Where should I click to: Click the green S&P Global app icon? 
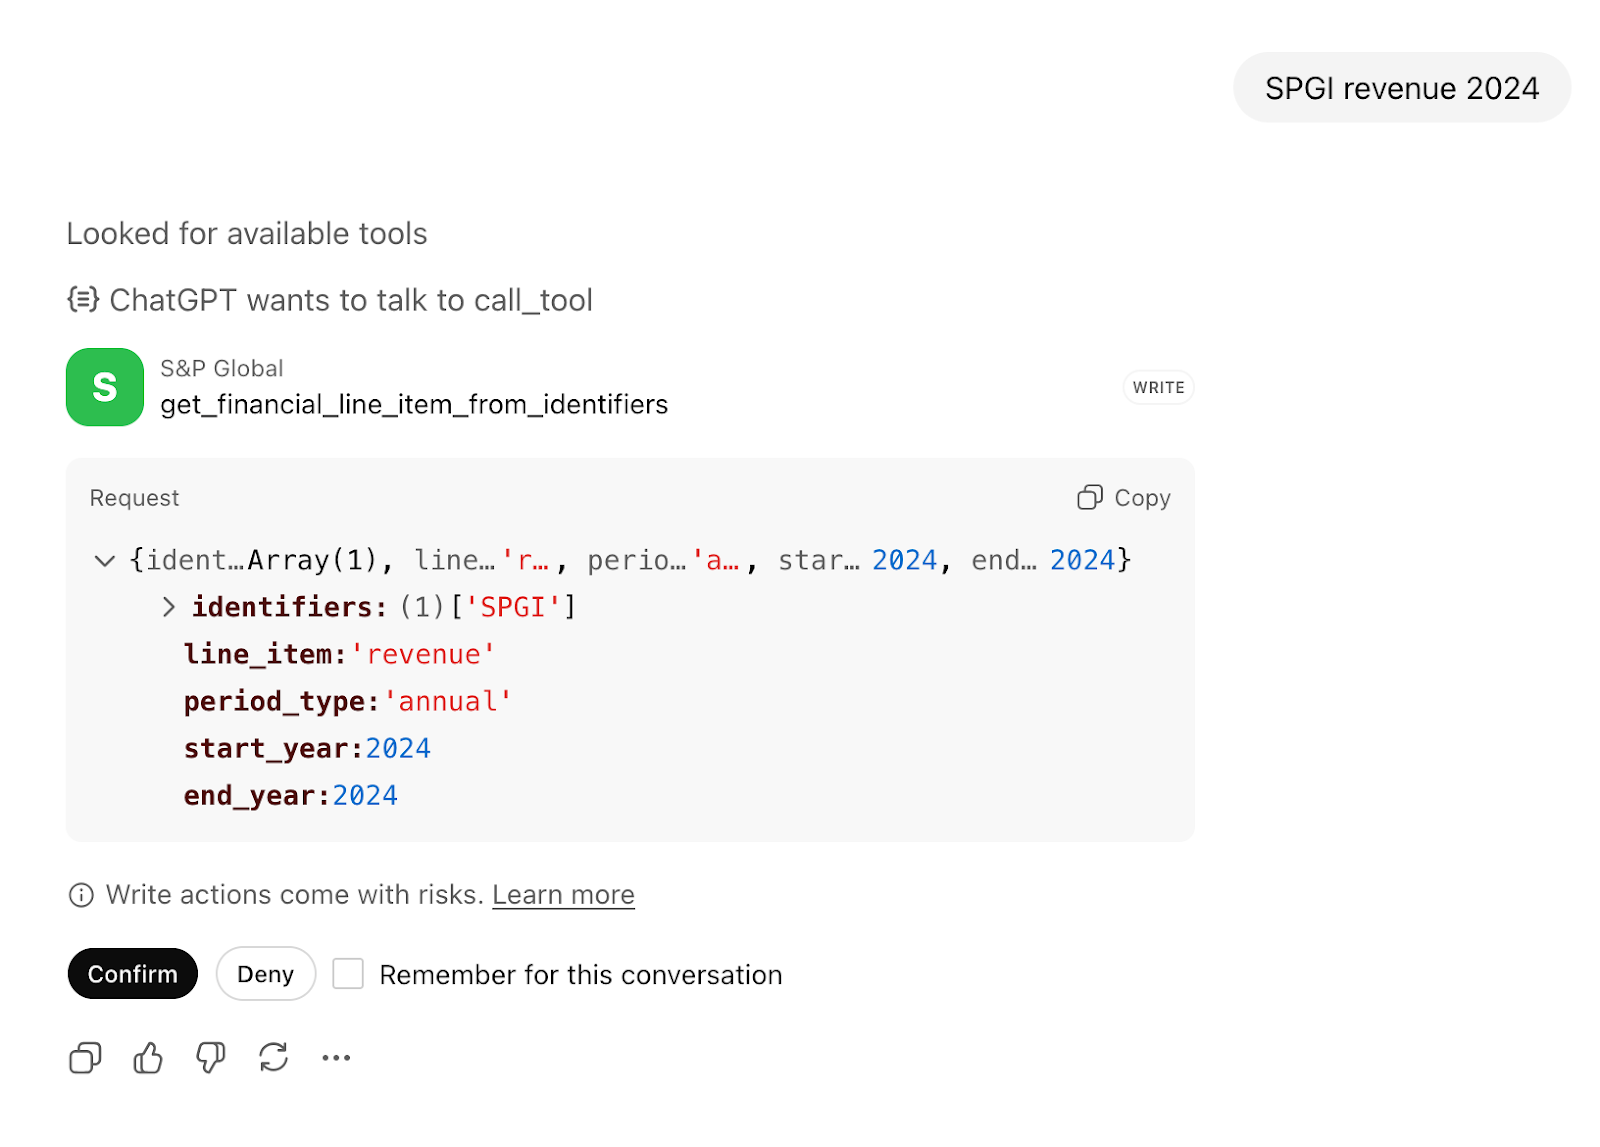tap(105, 387)
